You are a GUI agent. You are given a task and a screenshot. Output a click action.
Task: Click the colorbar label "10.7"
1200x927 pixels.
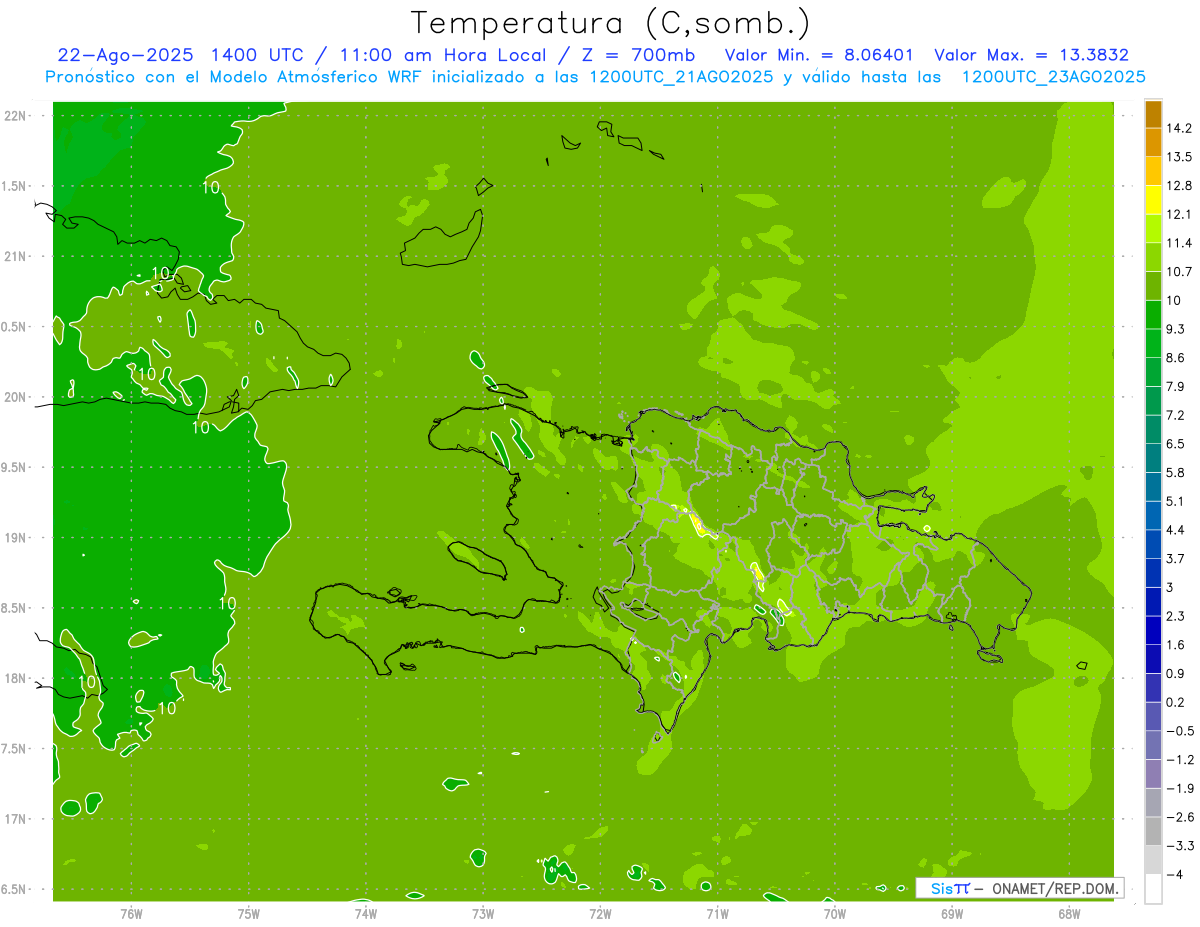pos(1179,271)
